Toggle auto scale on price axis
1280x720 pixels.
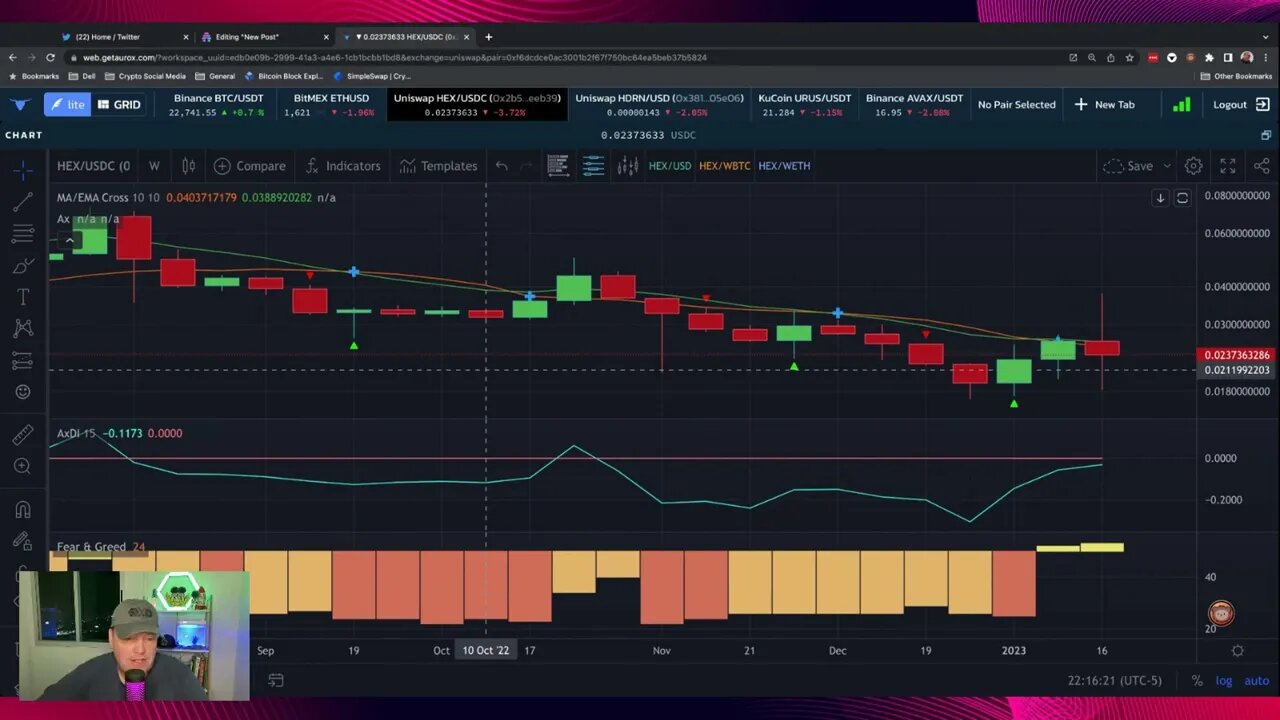[x=1256, y=681]
